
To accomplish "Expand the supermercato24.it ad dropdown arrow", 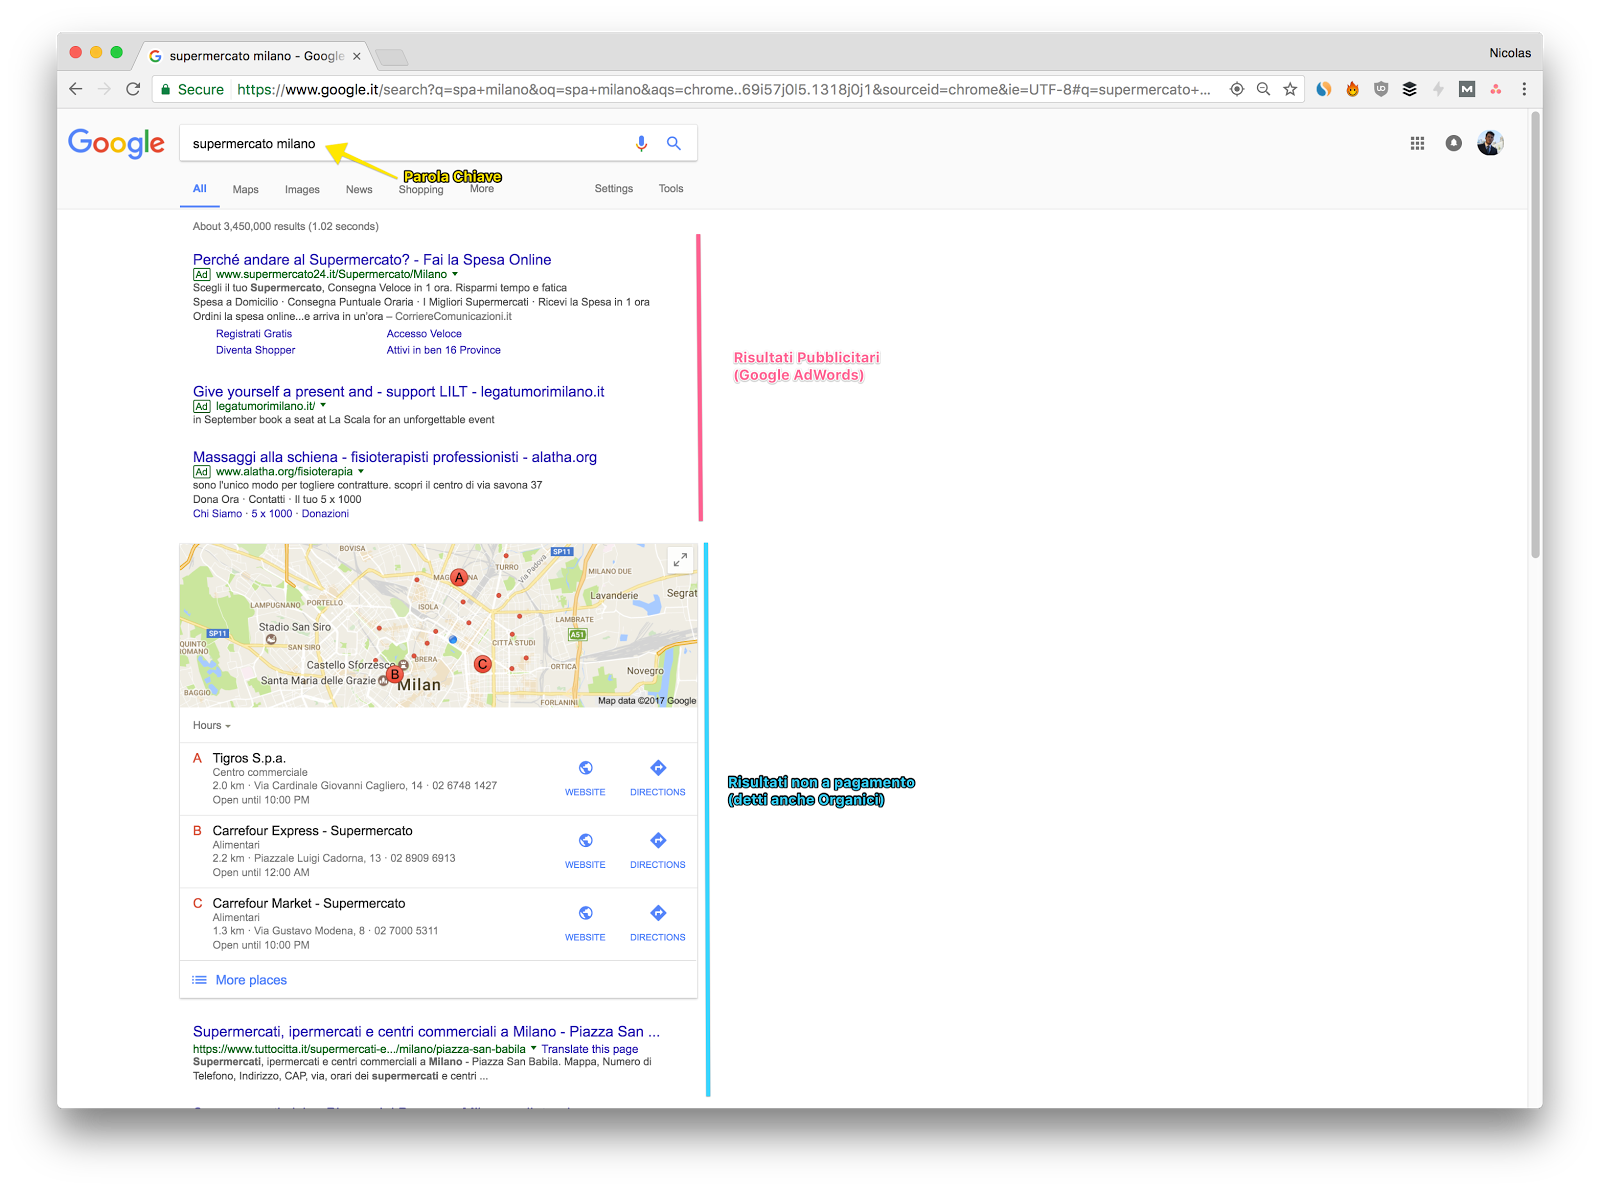I will click(x=455, y=274).
